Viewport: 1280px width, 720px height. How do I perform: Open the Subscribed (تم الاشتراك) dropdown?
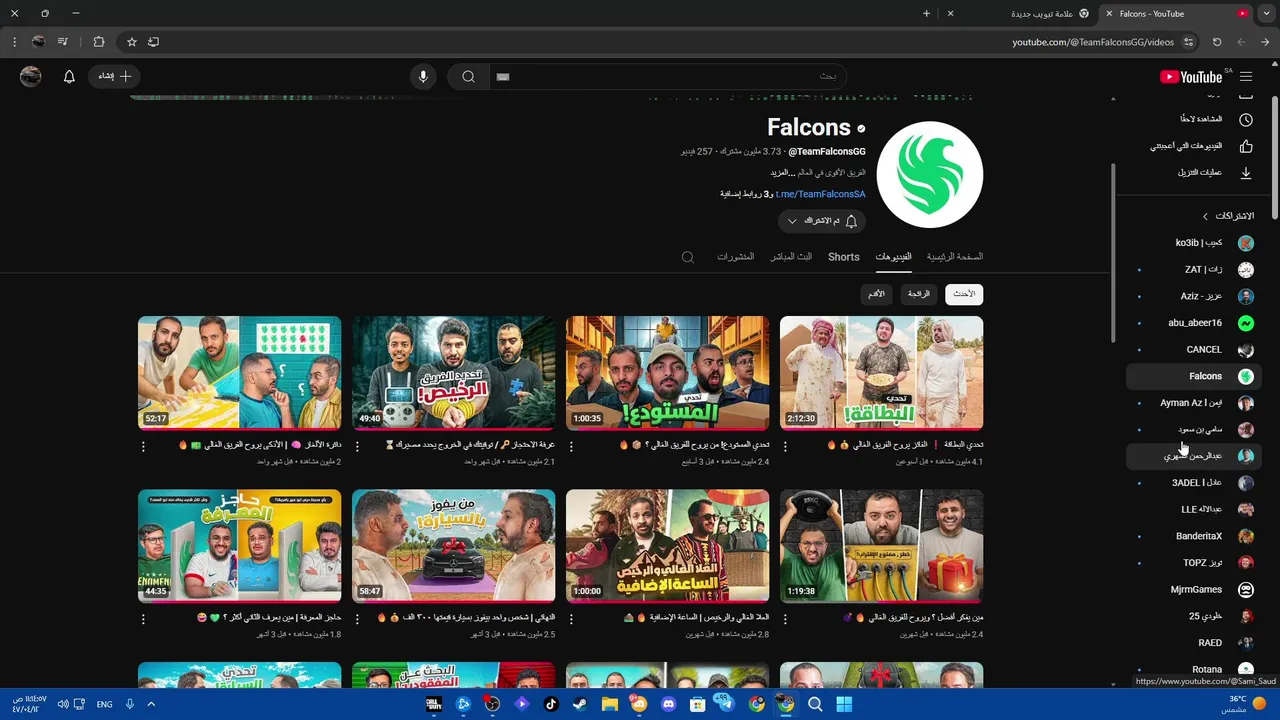click(x=821, y=221)
